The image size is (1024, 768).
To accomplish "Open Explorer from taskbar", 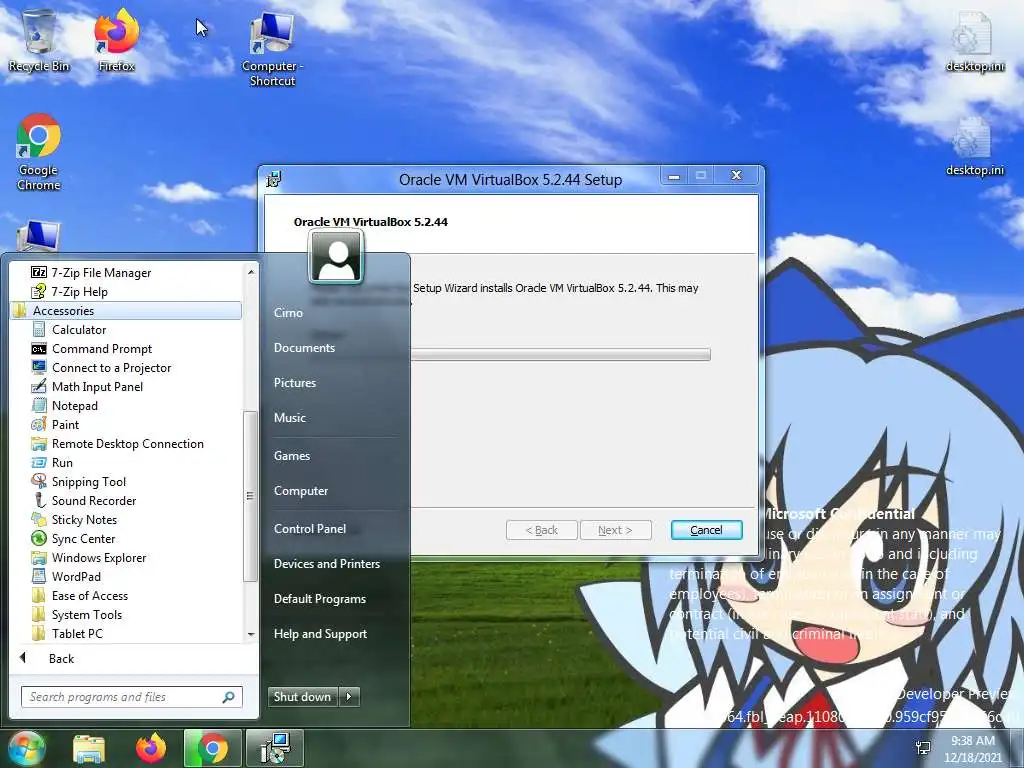I will tap(89, 748).
